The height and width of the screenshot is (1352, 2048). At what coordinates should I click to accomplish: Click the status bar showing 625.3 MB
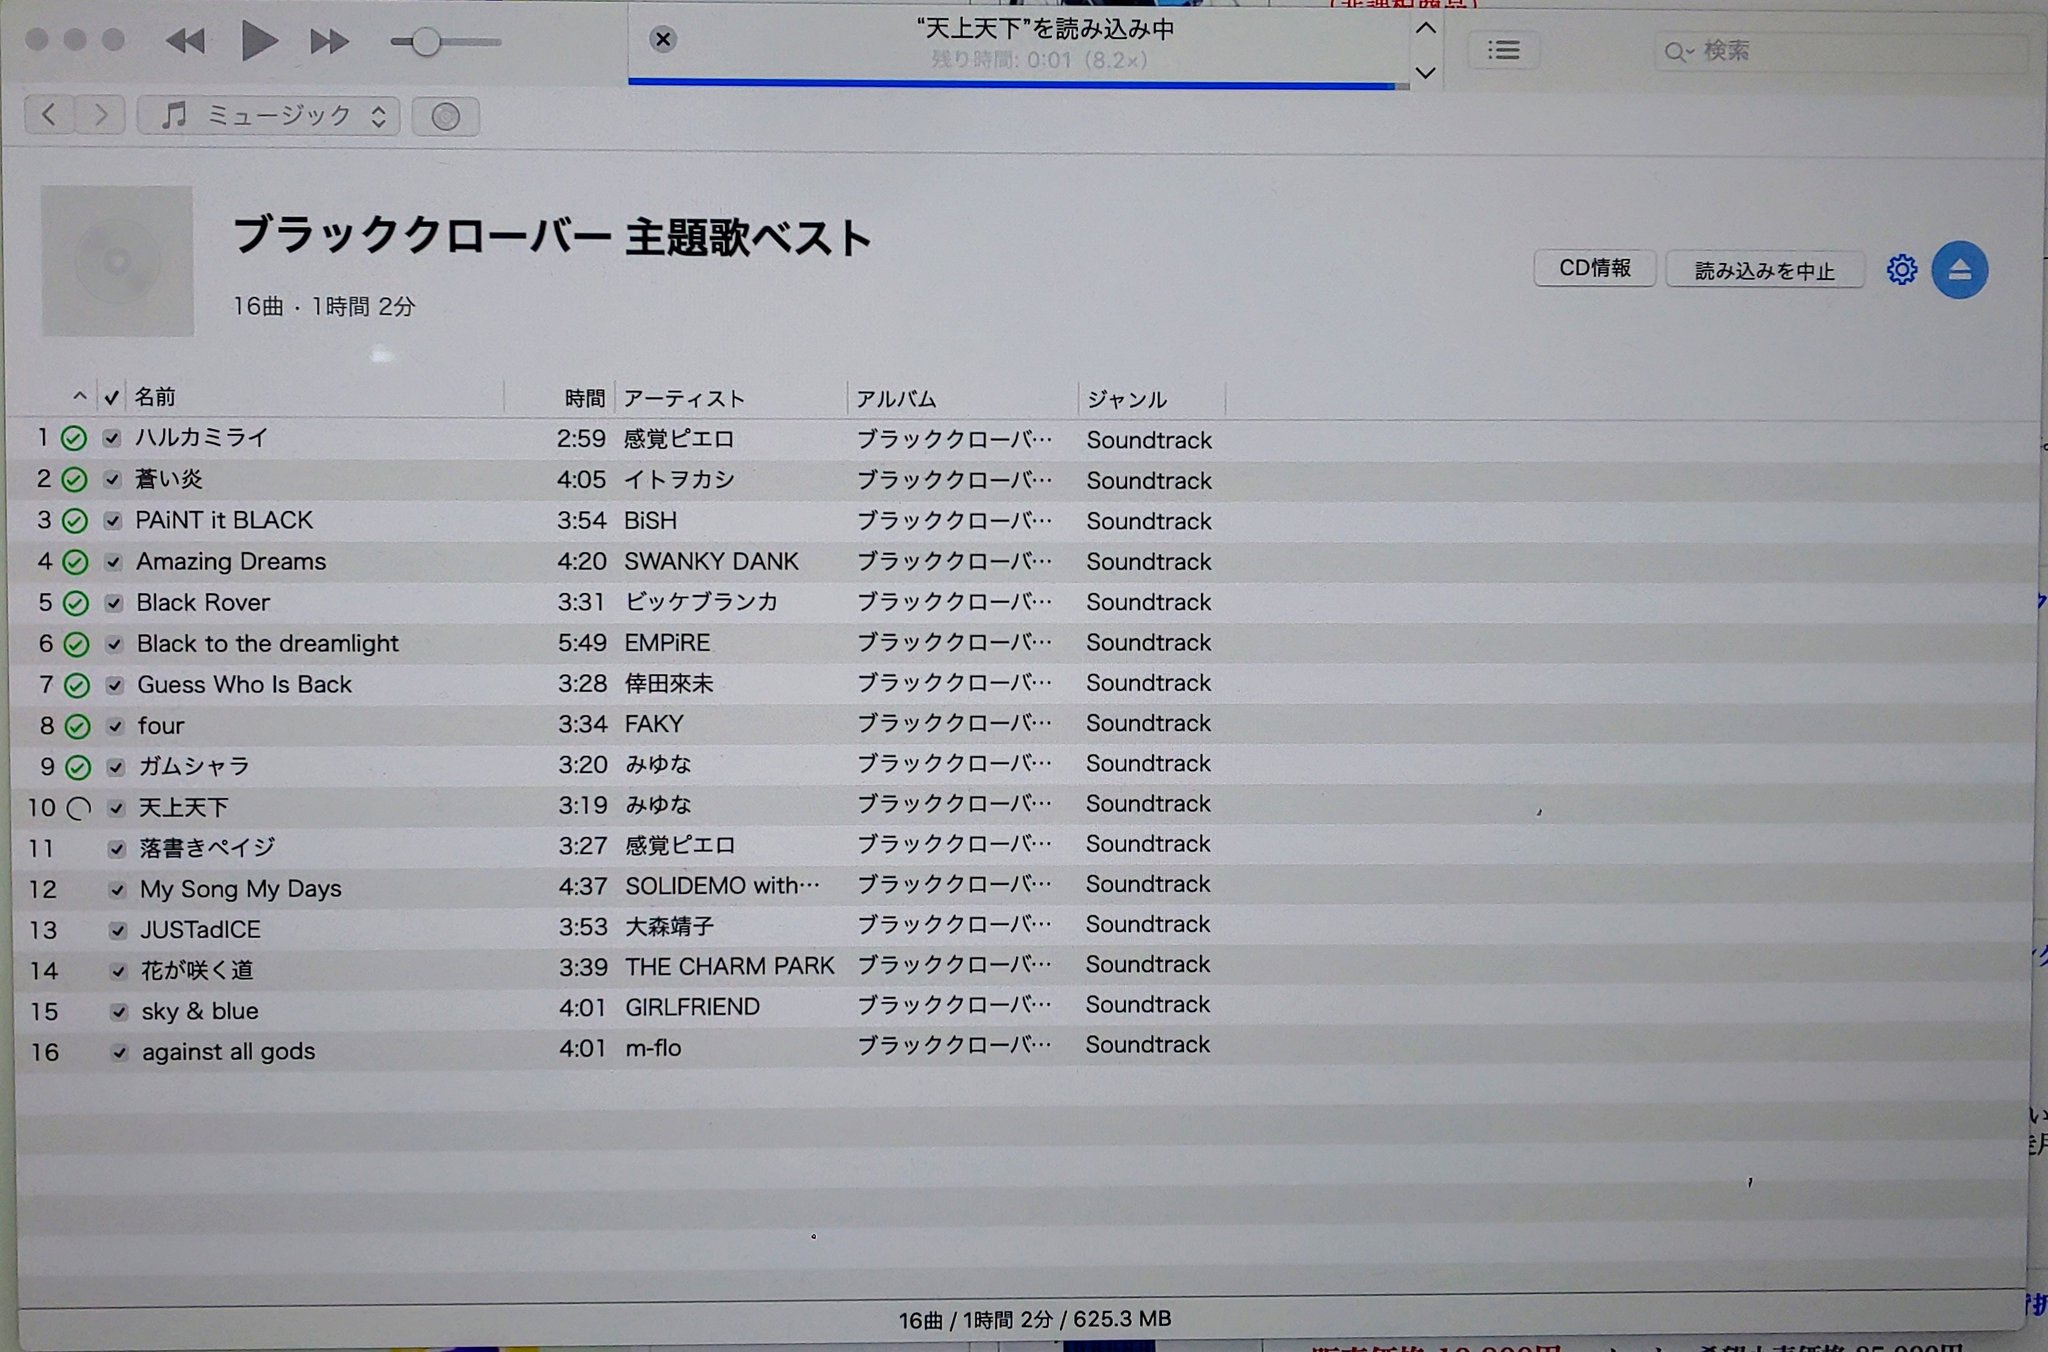coord(1035,1319)
